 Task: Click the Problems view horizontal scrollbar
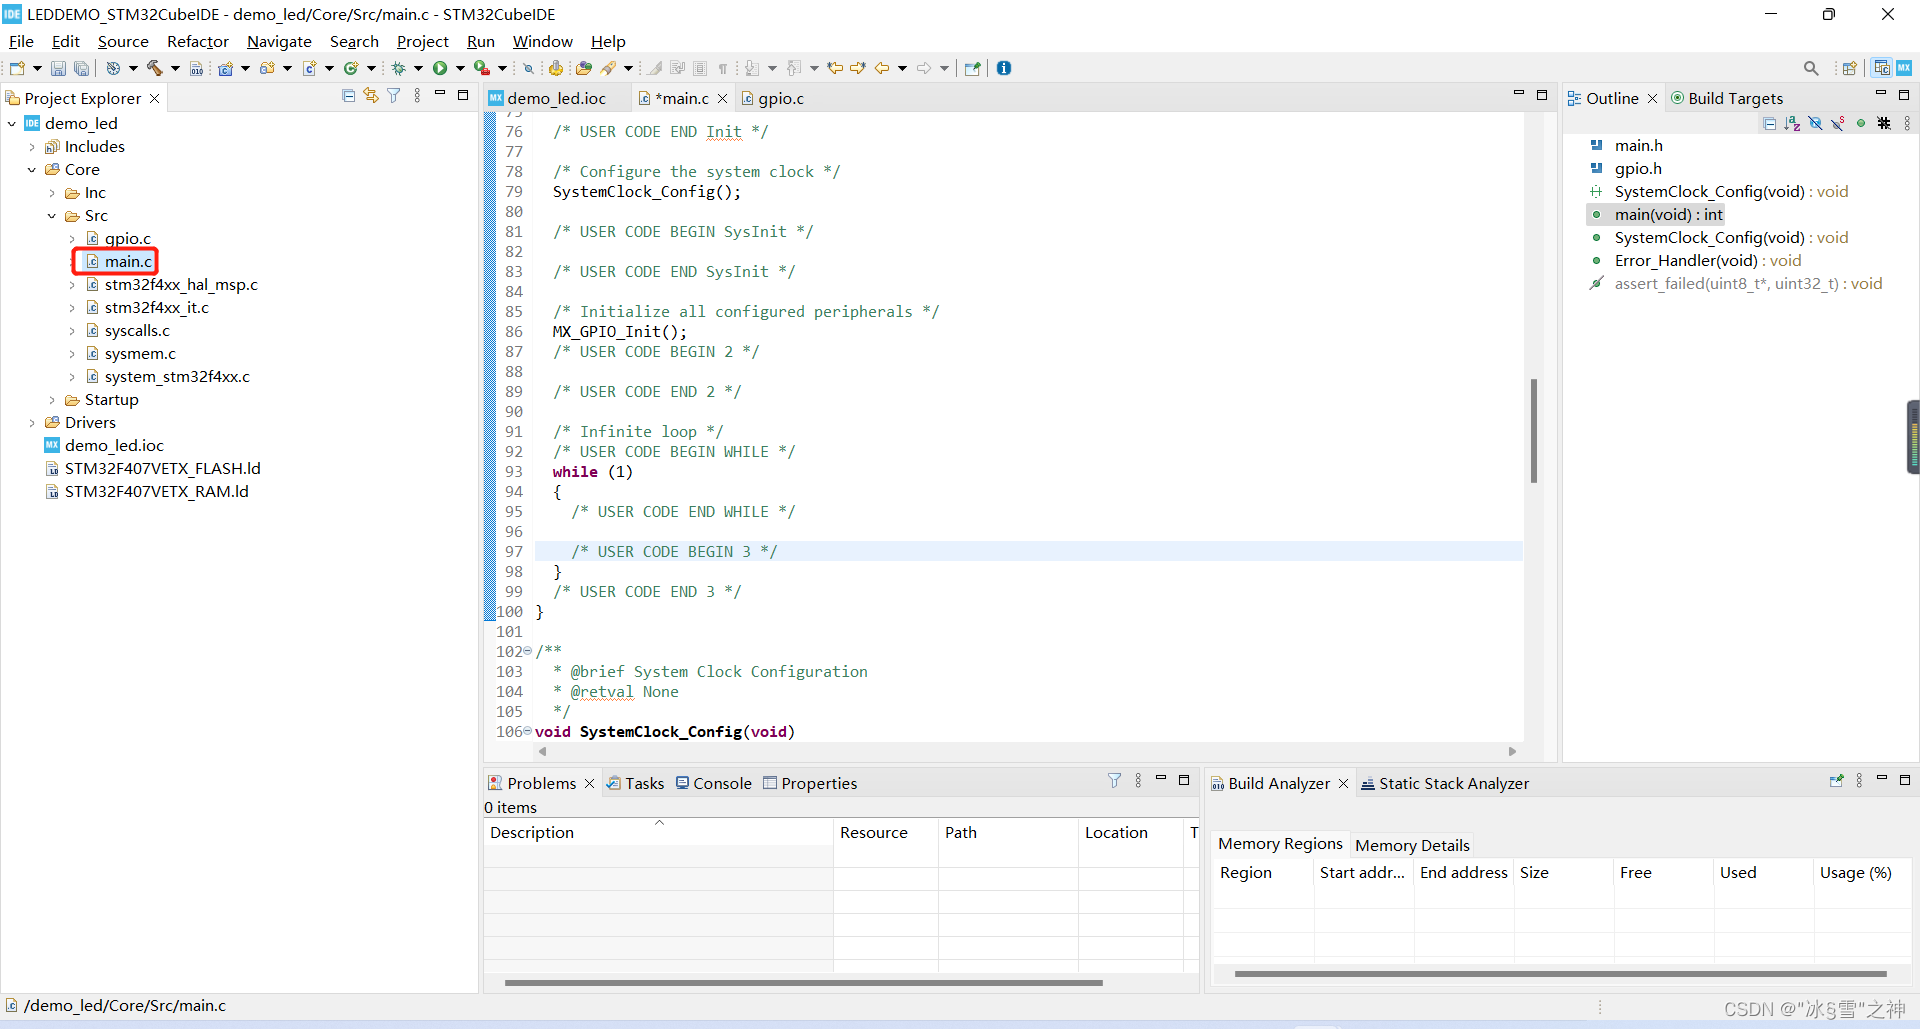pos(803,983)
